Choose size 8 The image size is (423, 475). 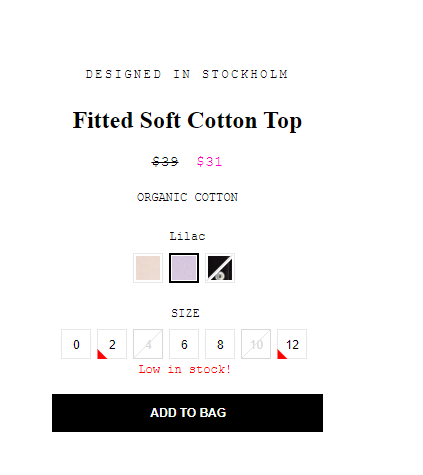tap(220, 344)
